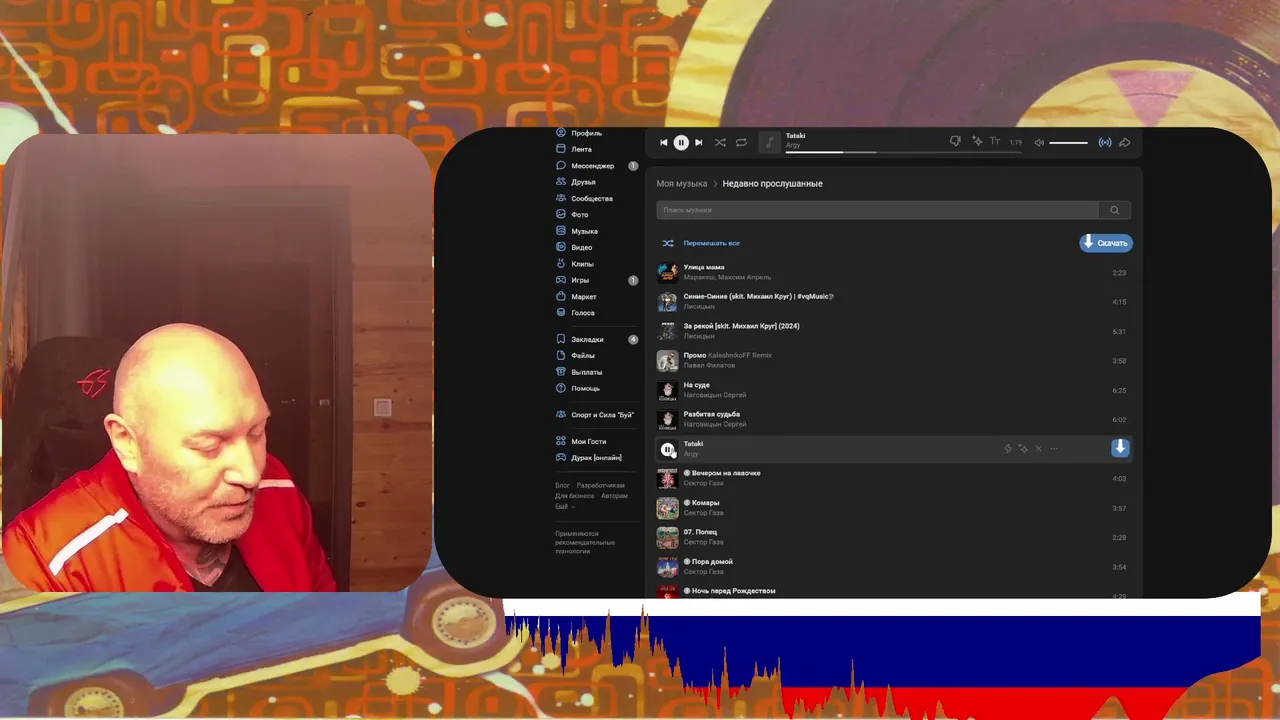Click the blue download arrow on Tataki row
This screenshot has height=720, width=1280.
tap(1120, 448)
